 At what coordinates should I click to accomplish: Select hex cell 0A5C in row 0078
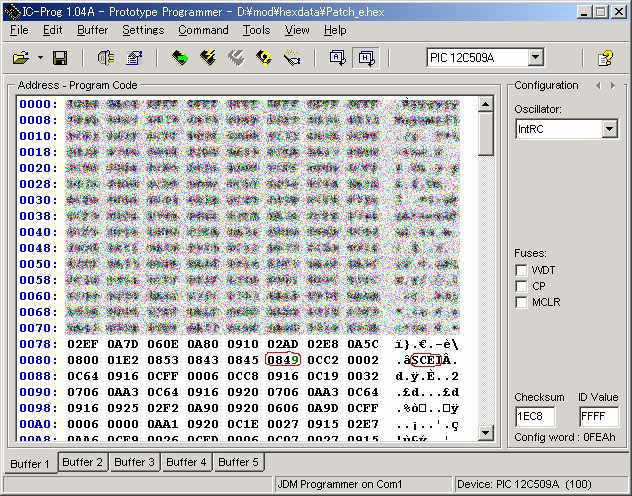pos(363,344)
